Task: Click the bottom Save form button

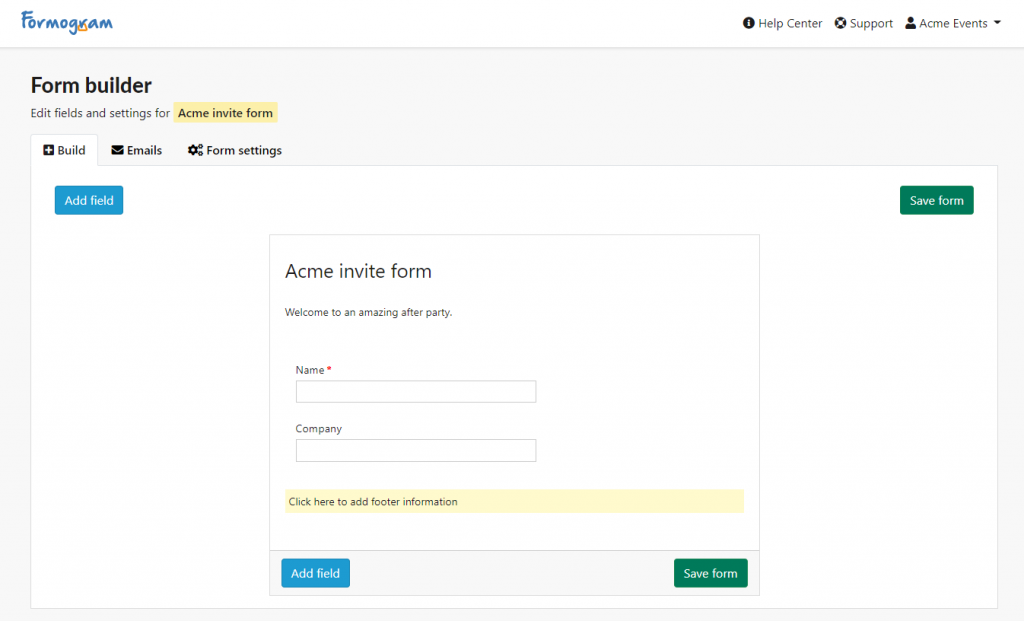Action: click(x=711, y=573)
